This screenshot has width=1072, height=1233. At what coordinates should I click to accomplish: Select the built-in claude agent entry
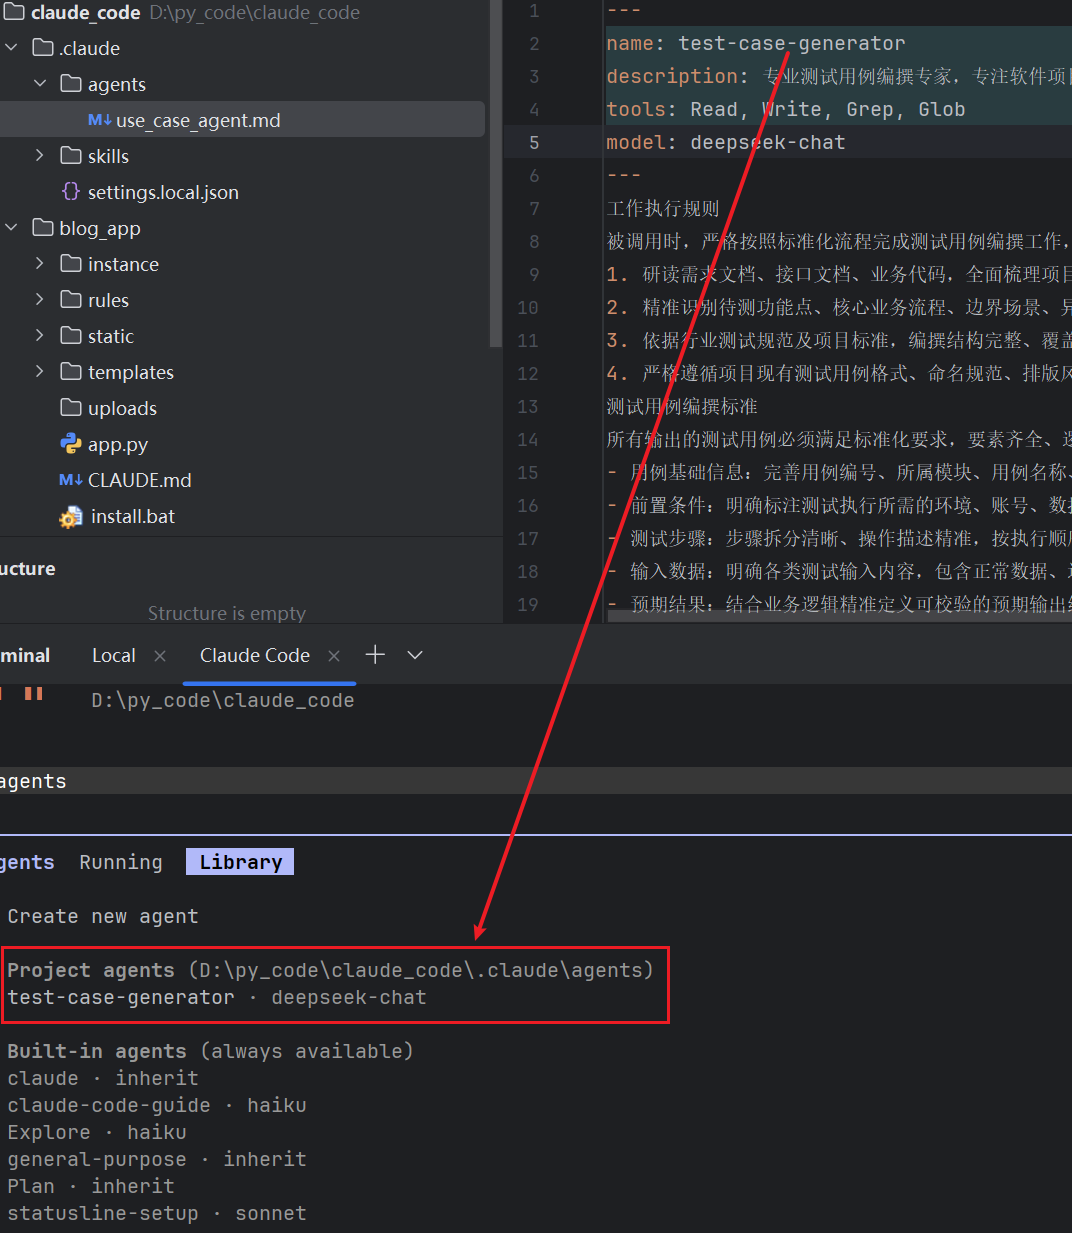(x=103, y=1078)
